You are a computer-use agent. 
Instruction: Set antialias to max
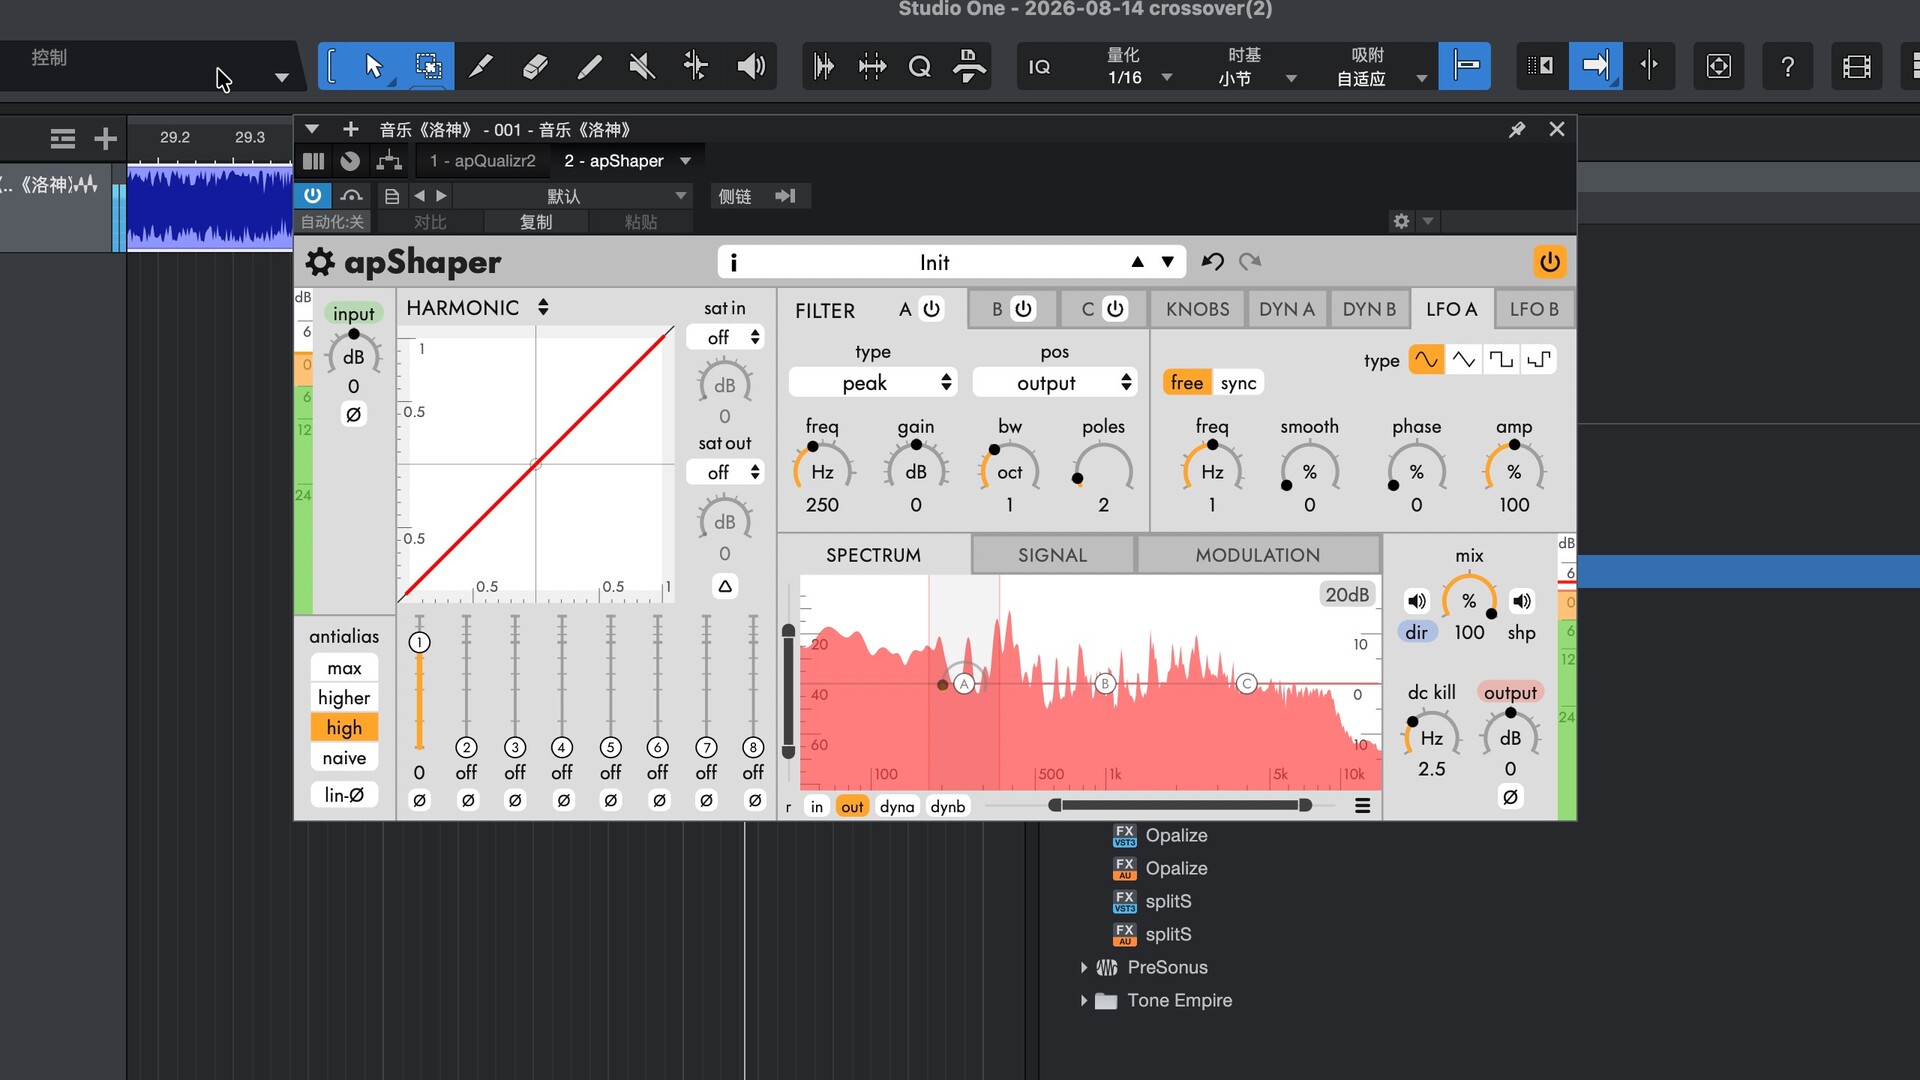coord(344,668)
